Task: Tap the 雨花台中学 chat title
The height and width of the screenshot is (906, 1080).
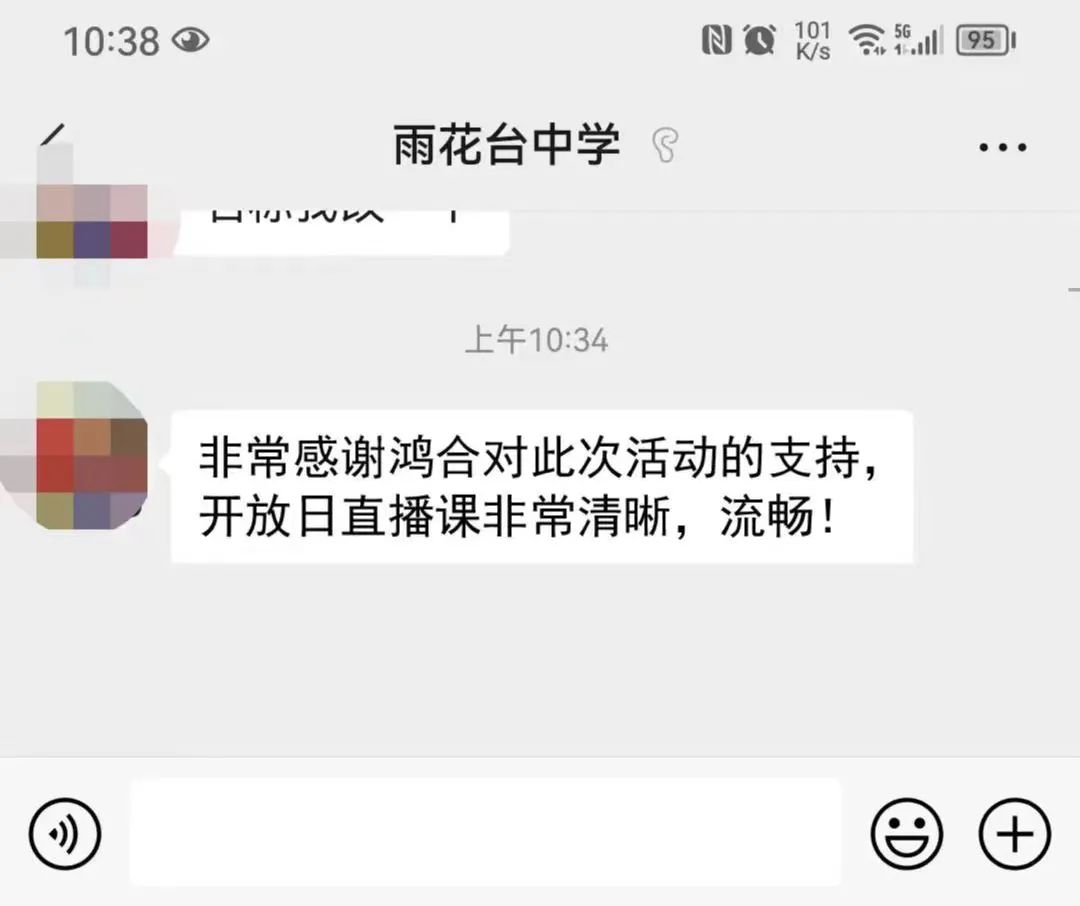Action: (506, 145)
